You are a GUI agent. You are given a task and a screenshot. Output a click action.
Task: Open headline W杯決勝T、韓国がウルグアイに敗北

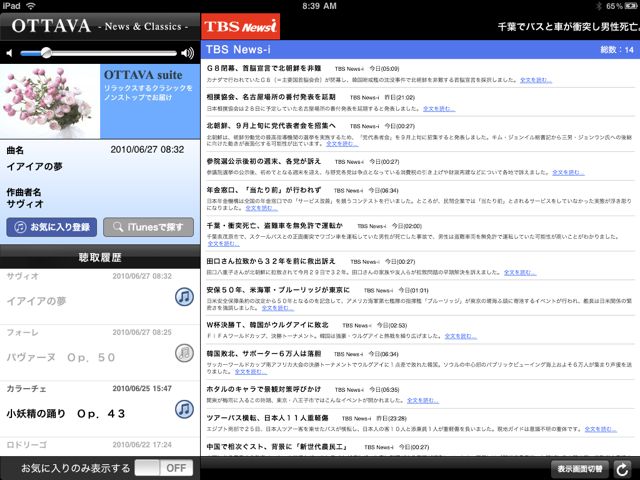tap(267, 325)
